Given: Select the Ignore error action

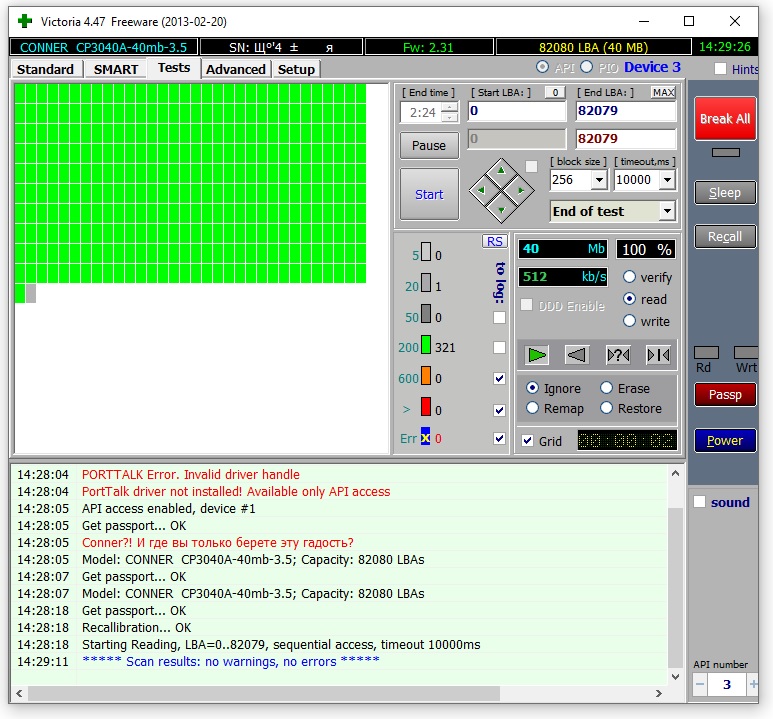Looking at the screenshot, I should coord(532,388).
